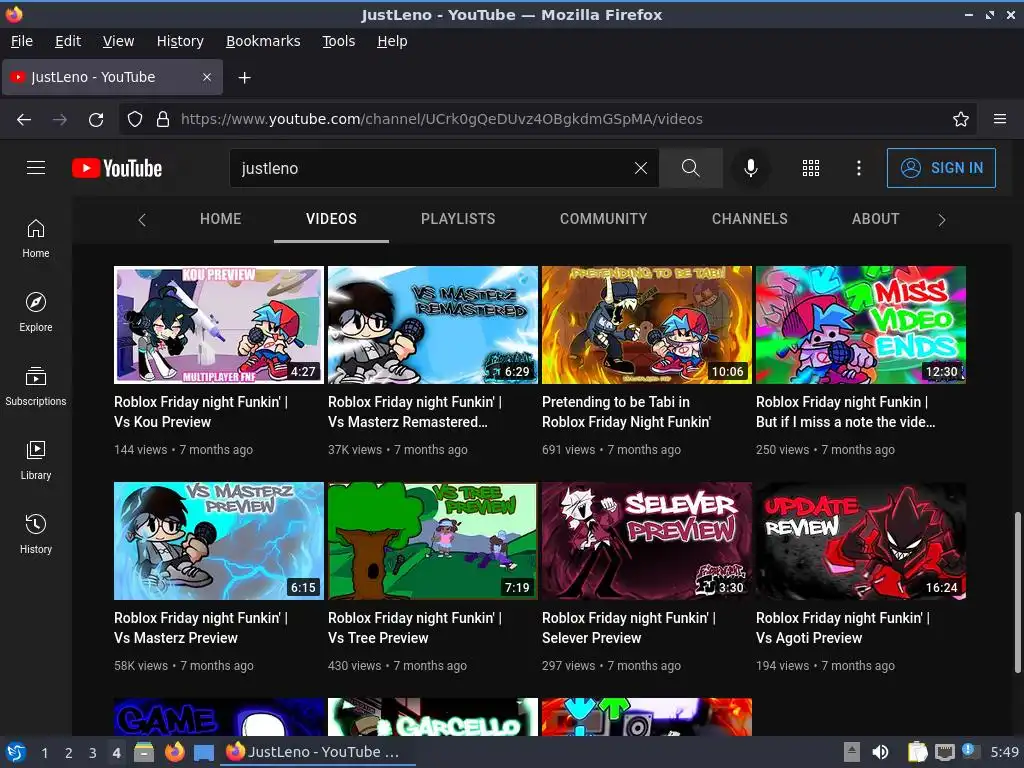Image resolution: width=1024 pixels, height=768 pixels.
Task: Switch to ABOUT tab
Action: (875, 219)
